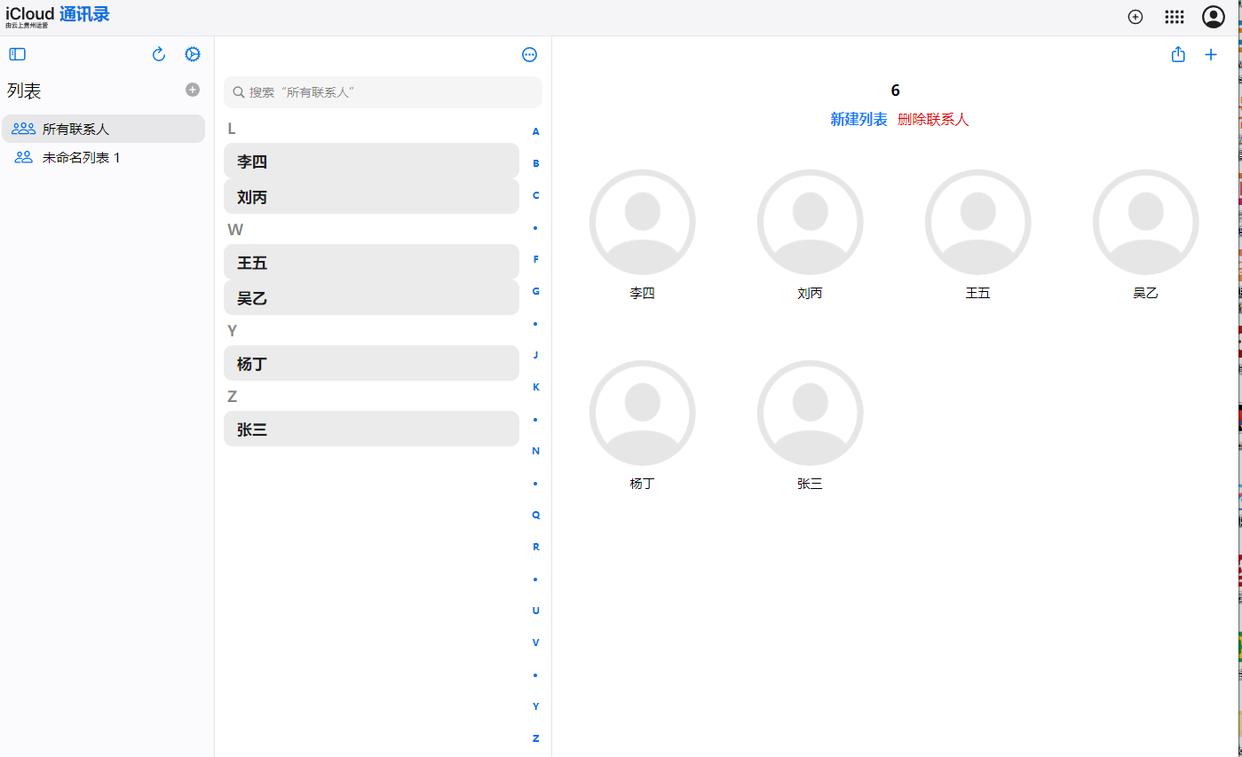Click the 张三 avatar thumbnail
This screenshot has width=1242, height=757.
point(809,413)
